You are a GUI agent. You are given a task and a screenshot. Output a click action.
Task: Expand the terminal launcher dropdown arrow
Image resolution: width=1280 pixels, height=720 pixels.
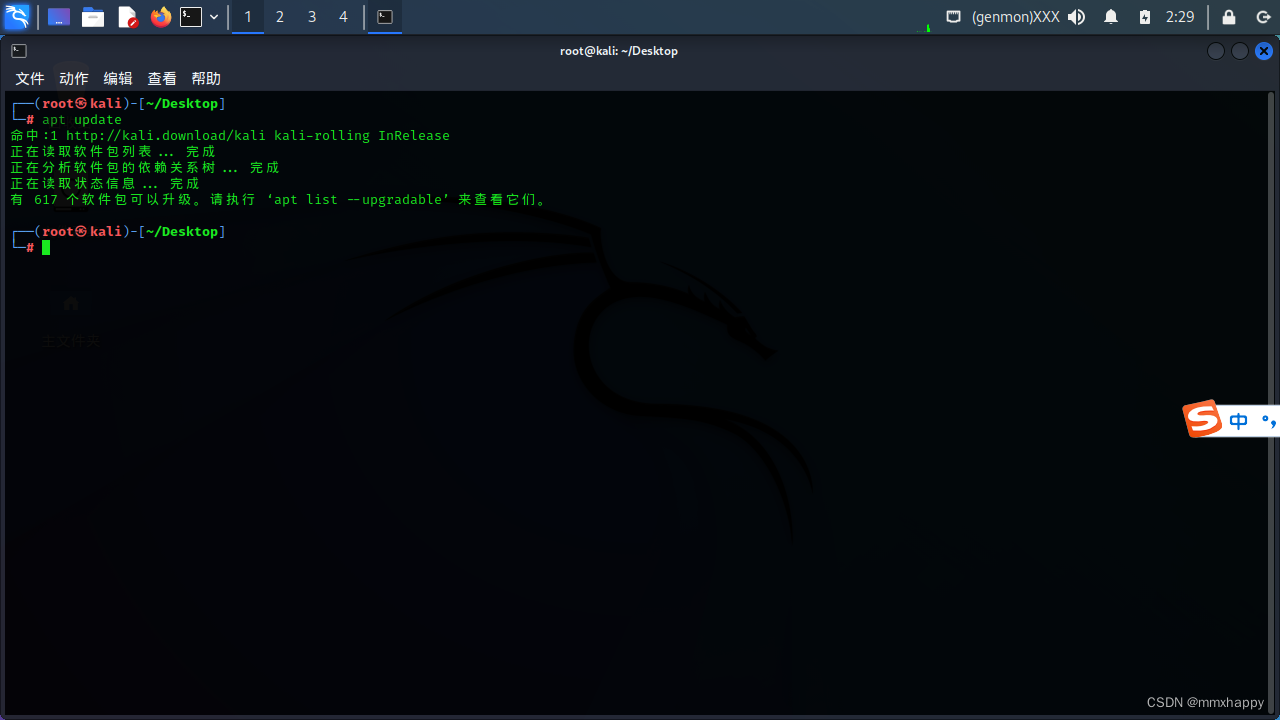[x=214, y=17]
